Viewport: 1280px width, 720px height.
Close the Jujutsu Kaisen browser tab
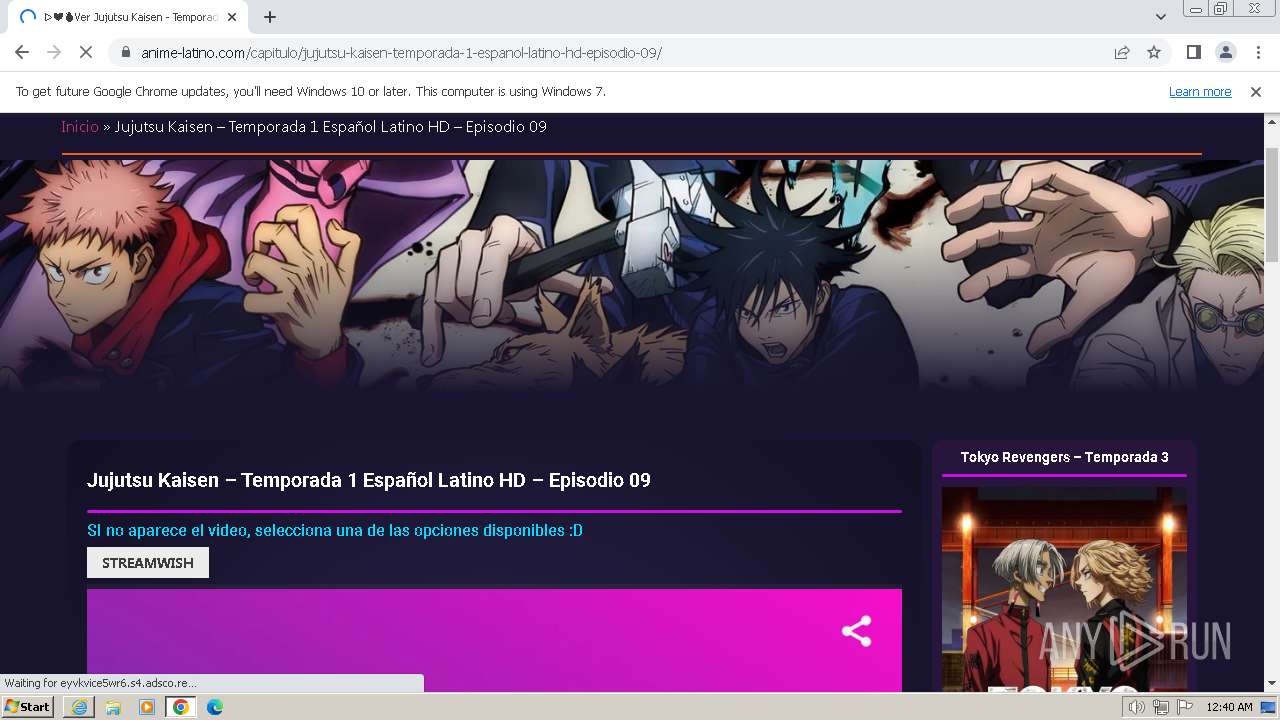[x=232, y=17]
